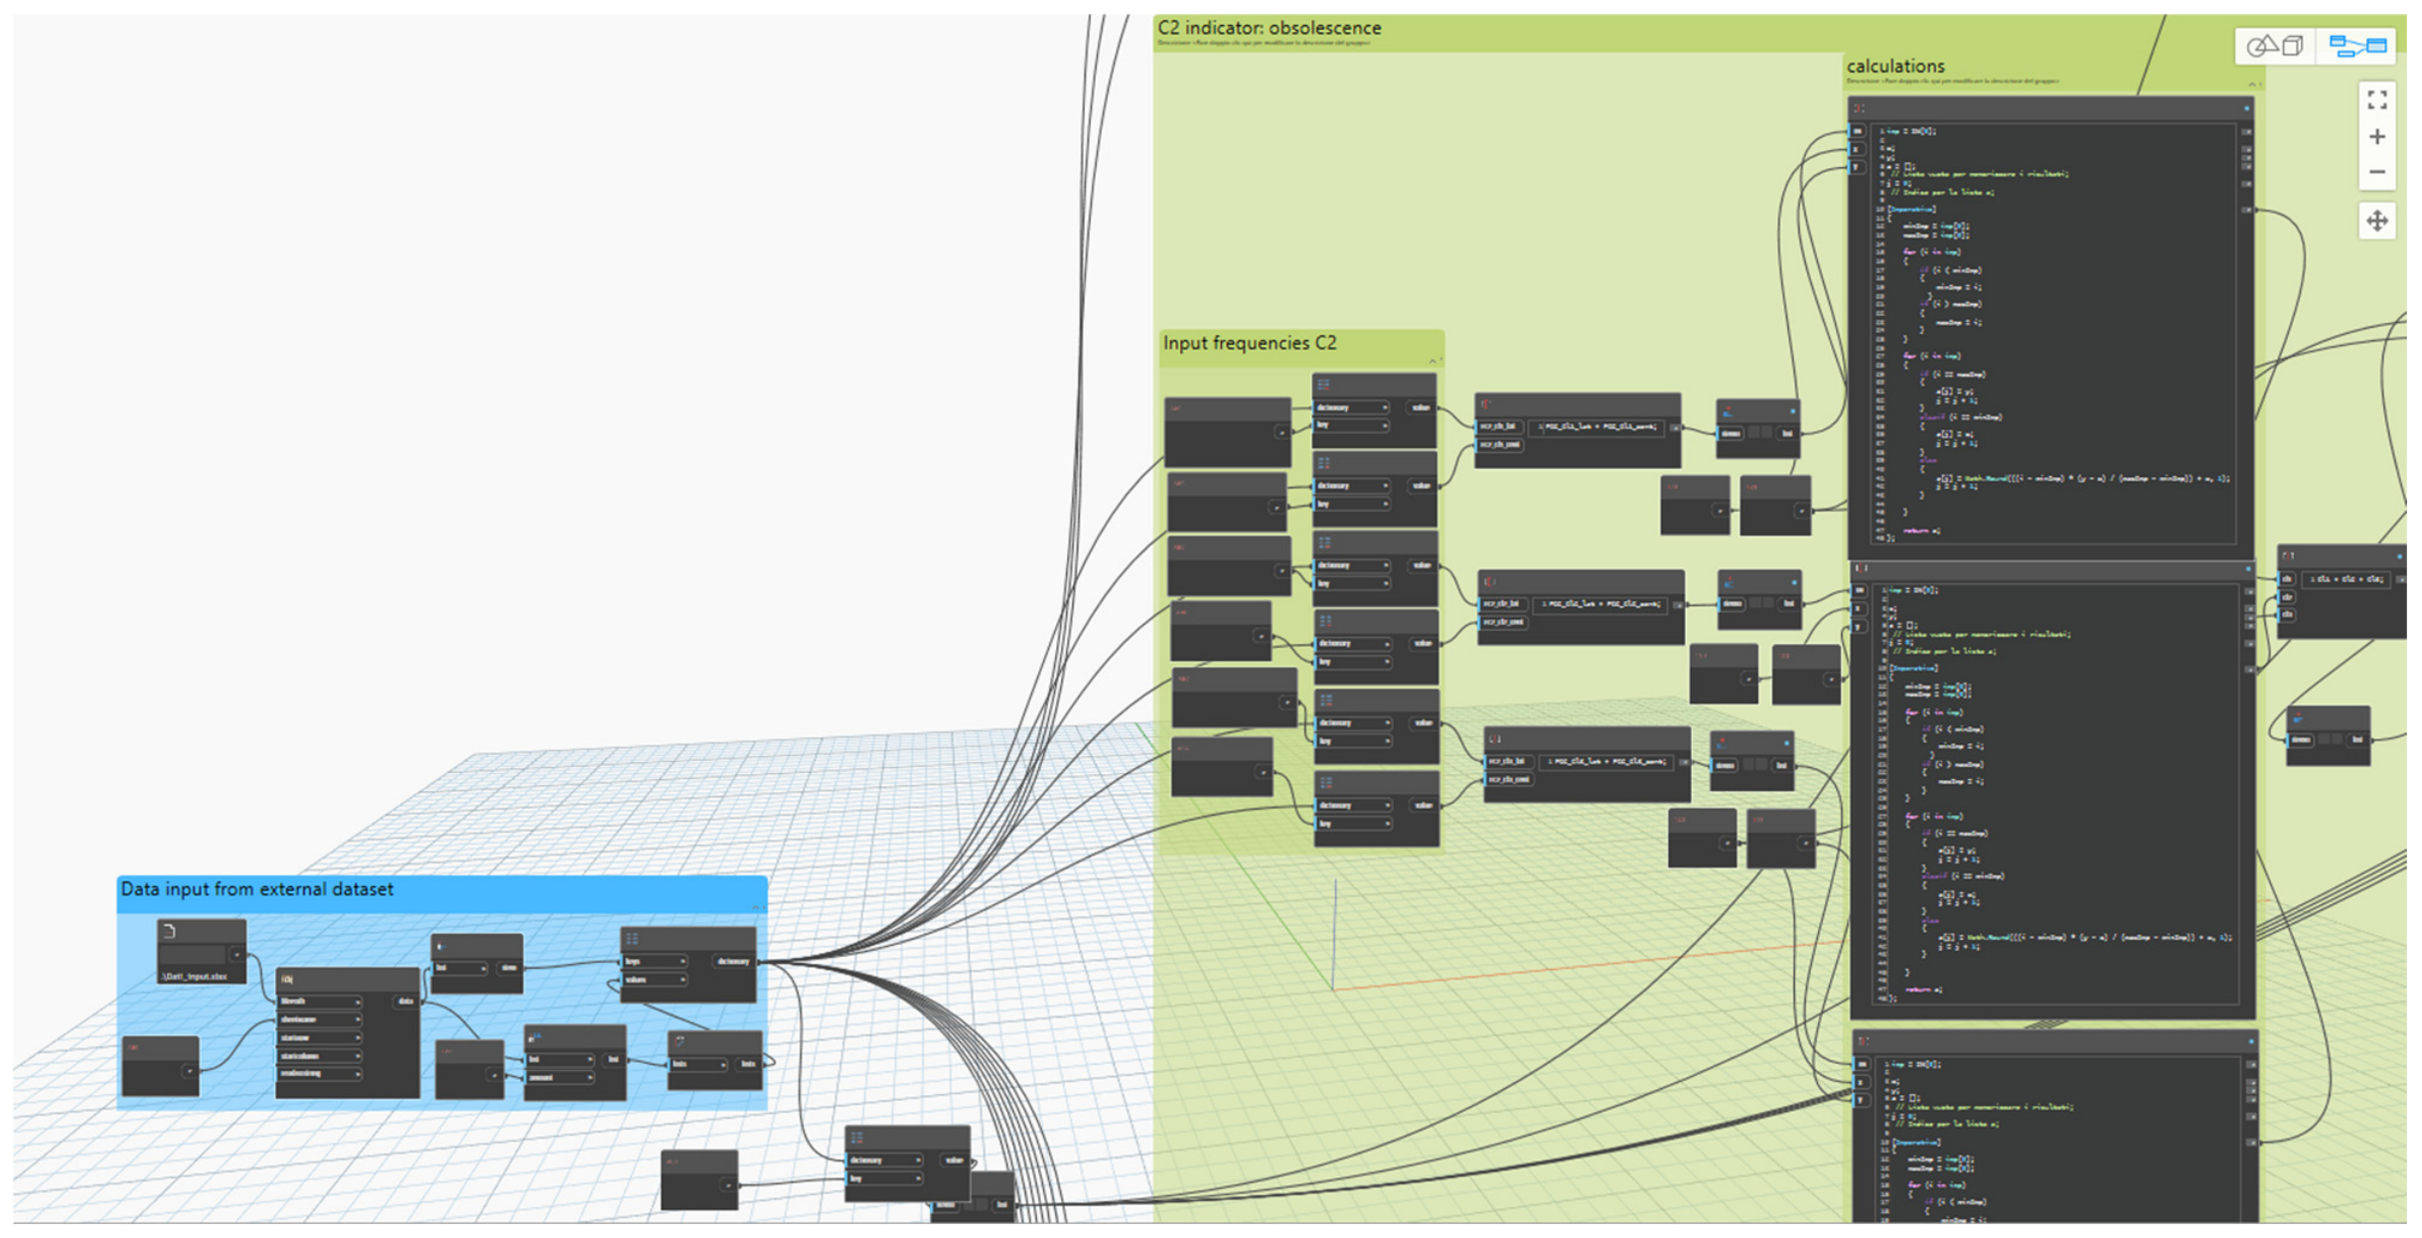Viewport: 2422px width, 1238px height.
Task: Click the Excel import node's header icon
Action: pos(287,979)
